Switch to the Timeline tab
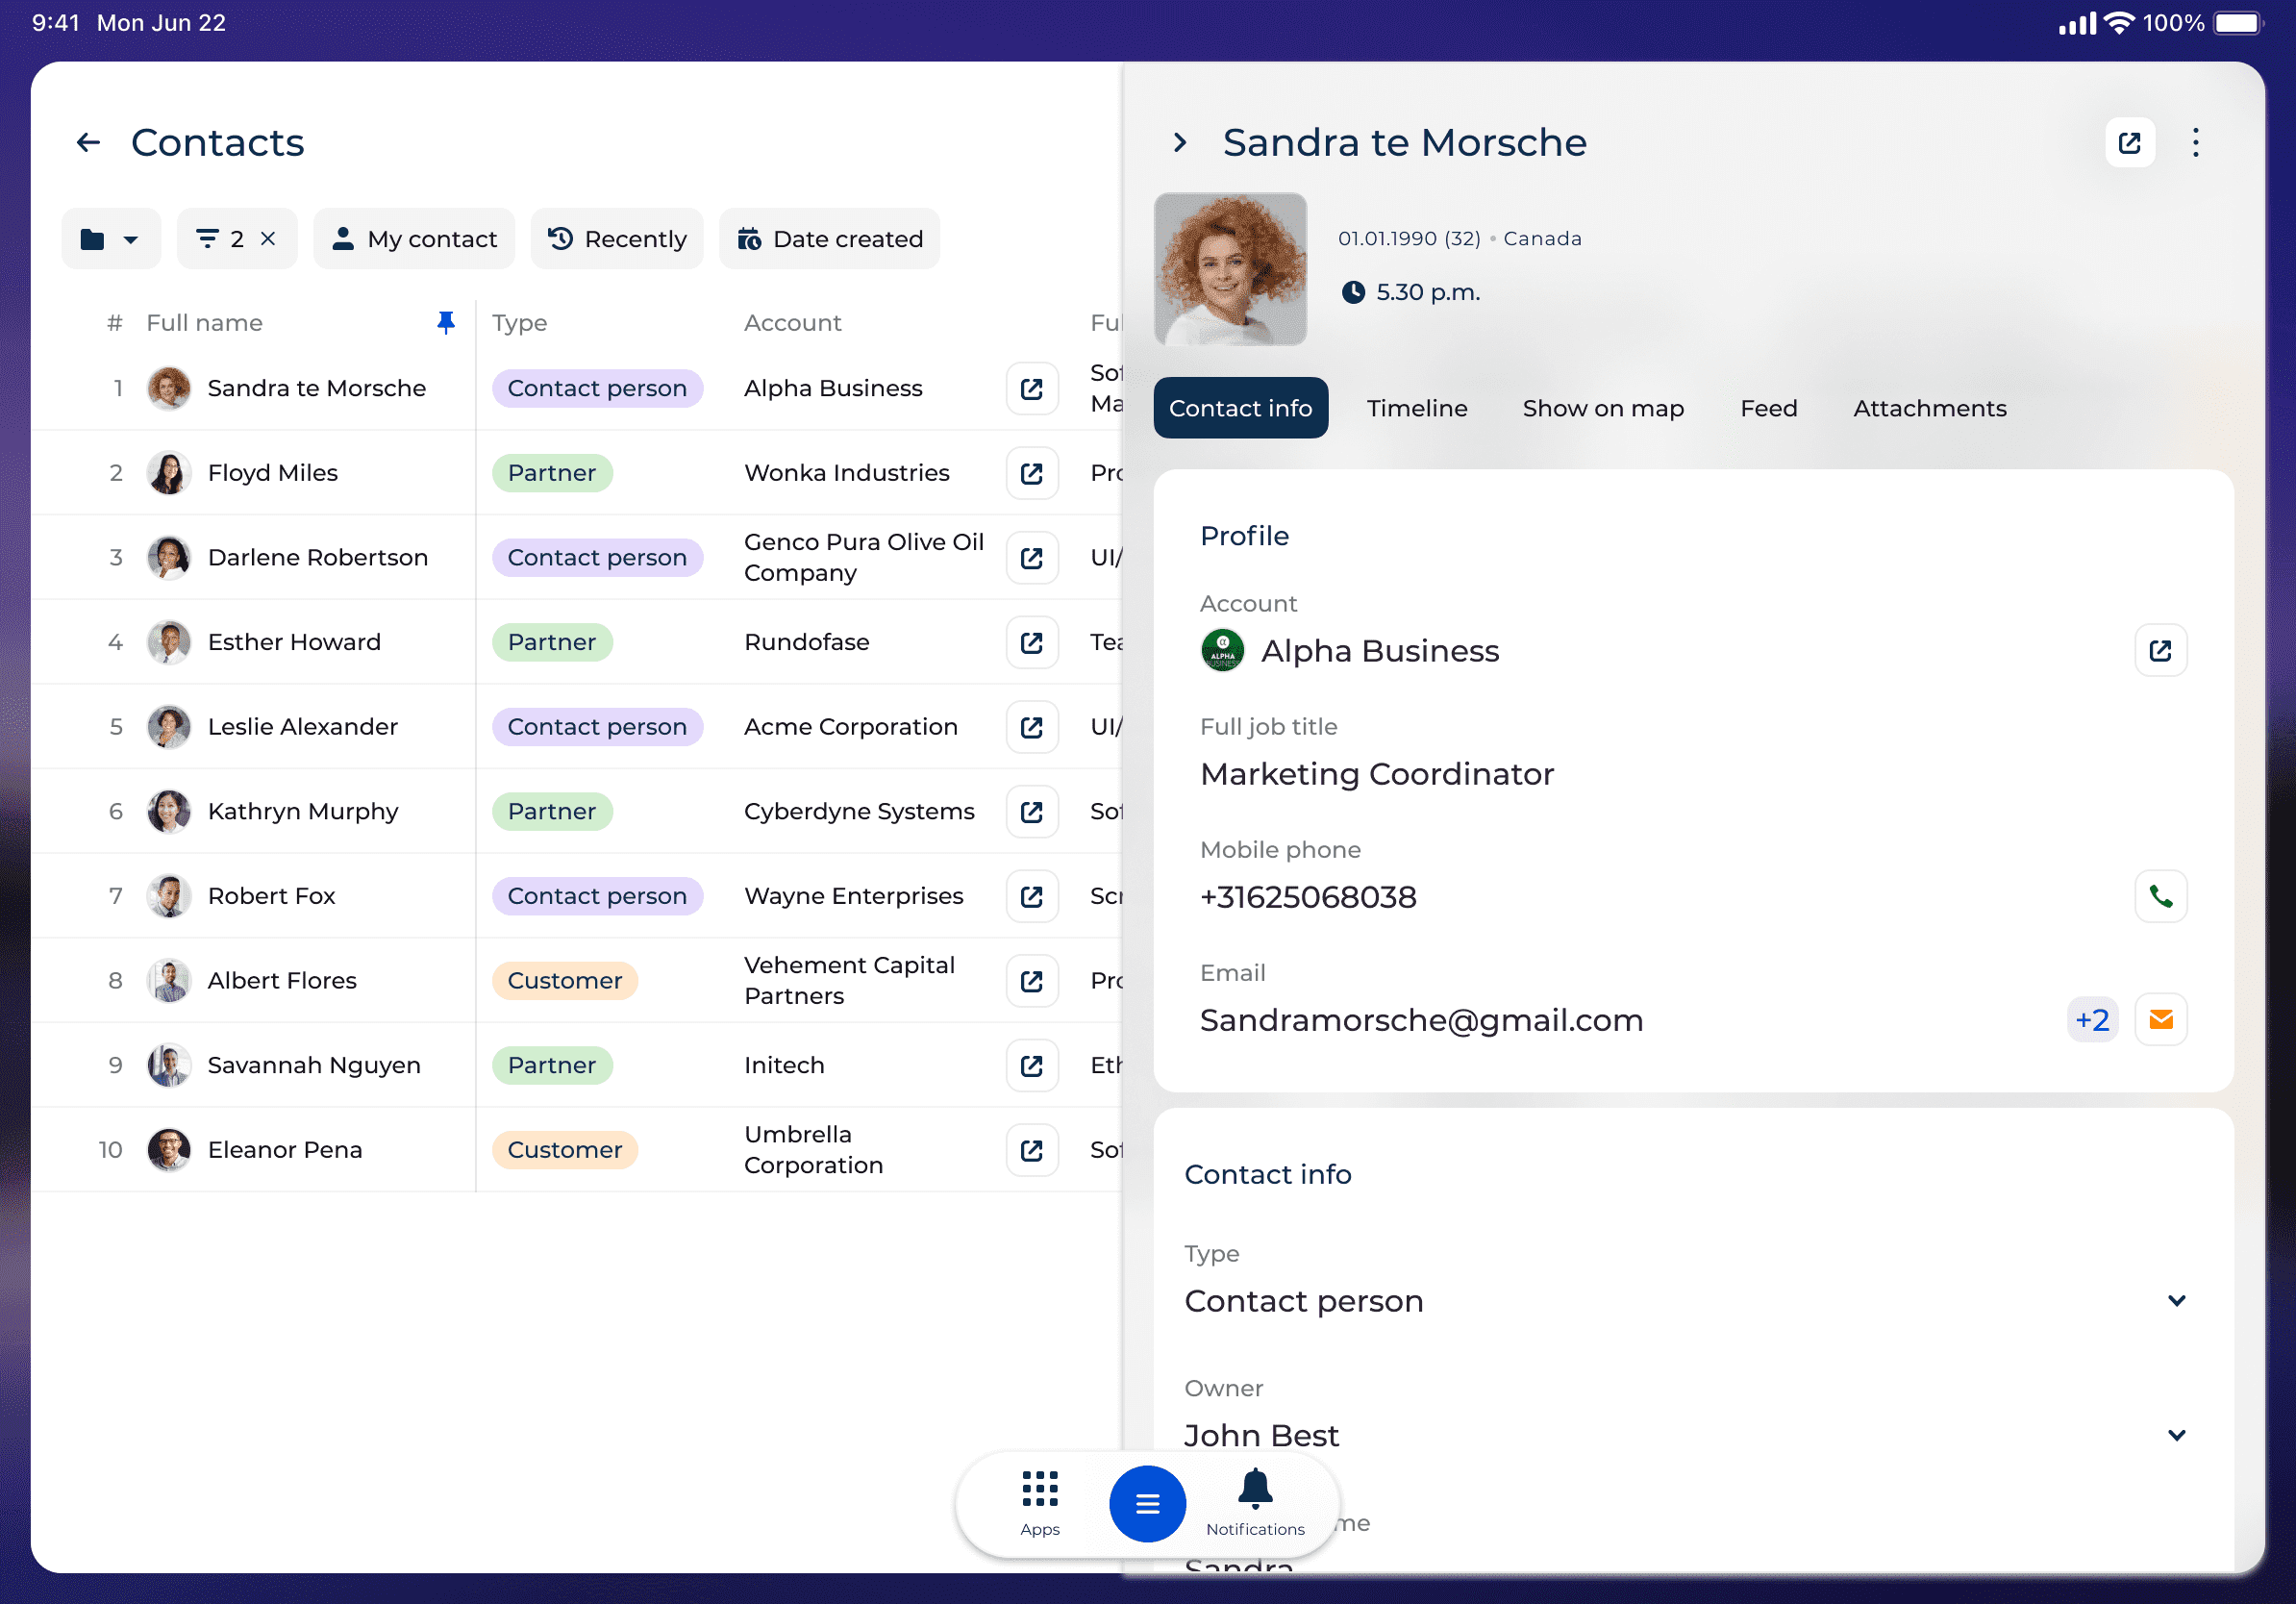 pyautogui.click(x=1416, y=408)
